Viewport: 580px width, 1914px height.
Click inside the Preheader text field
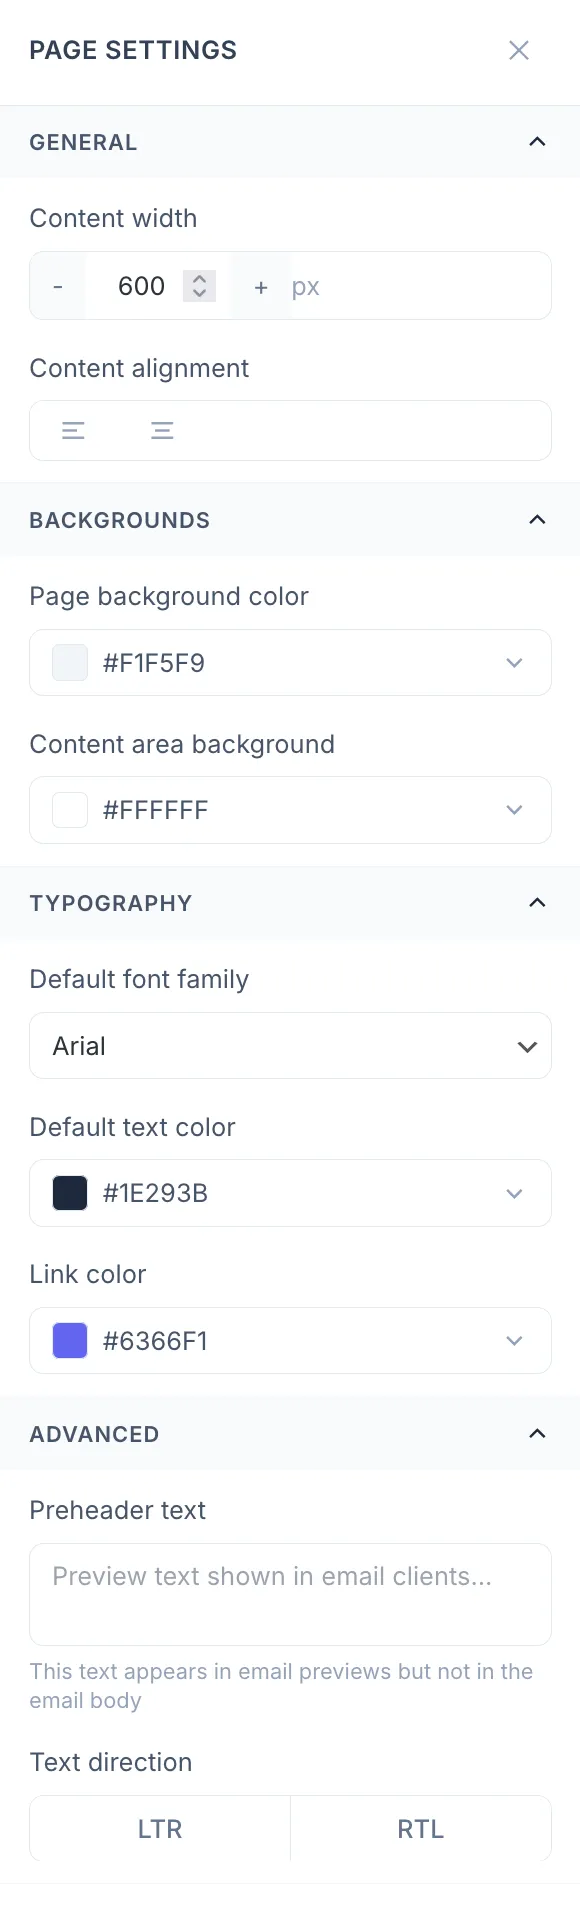coord(290,1593)
